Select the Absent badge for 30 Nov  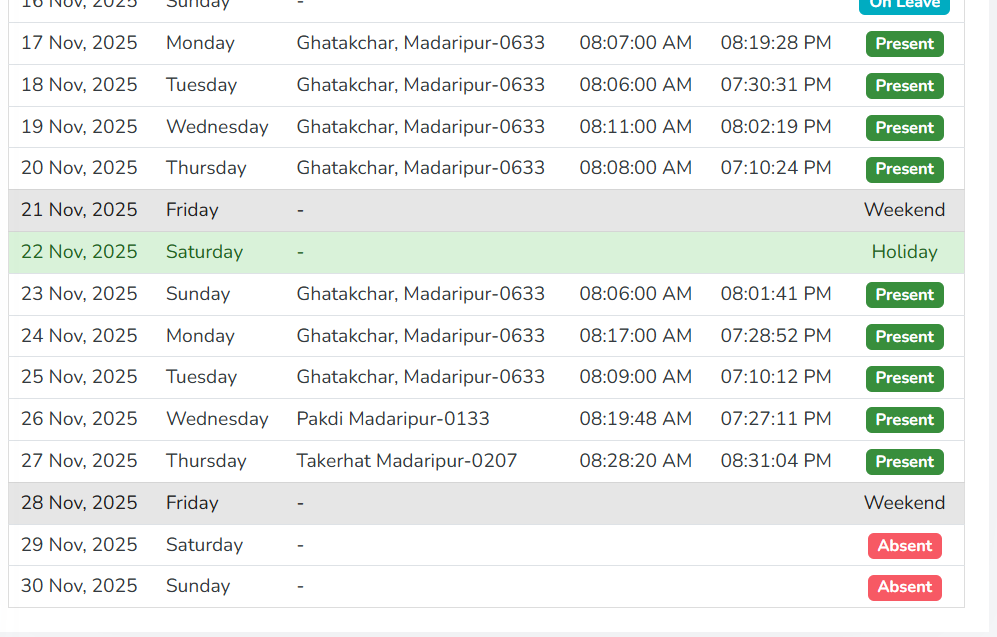(904, 587)
